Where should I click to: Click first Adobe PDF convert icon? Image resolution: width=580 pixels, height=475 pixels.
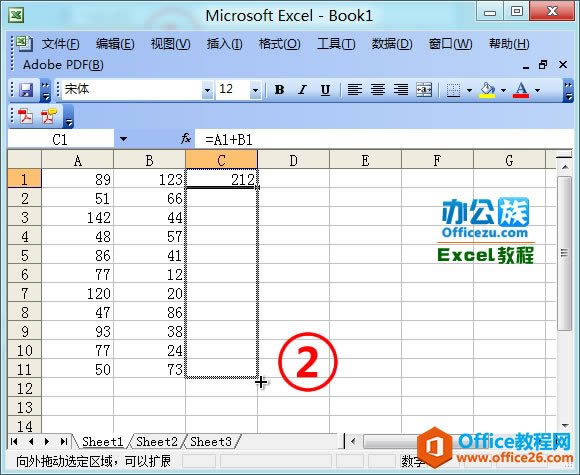pos(25,116)
